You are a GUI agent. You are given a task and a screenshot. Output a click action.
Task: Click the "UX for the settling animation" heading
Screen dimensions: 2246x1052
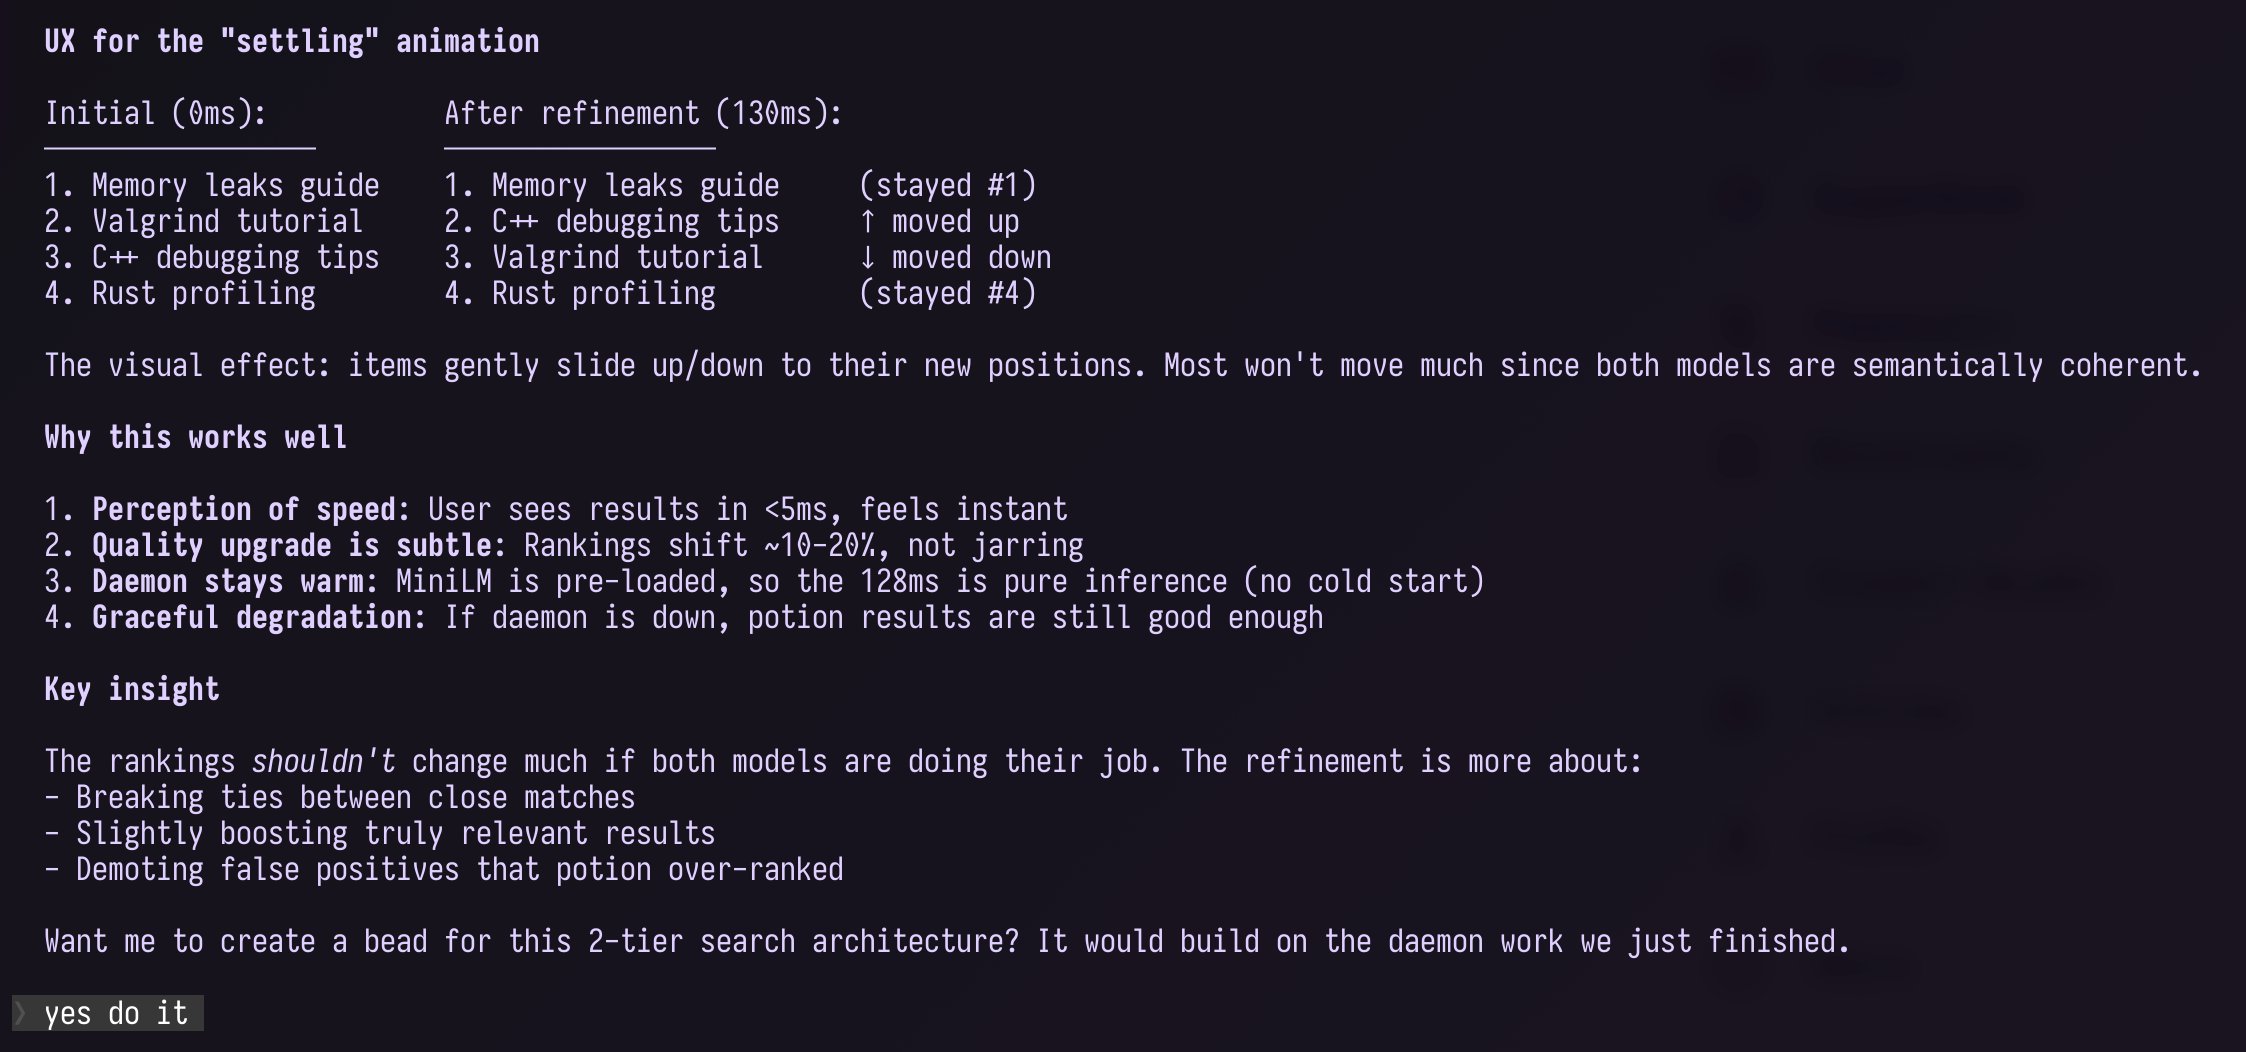pyautogui.click(x=291, y=41)
